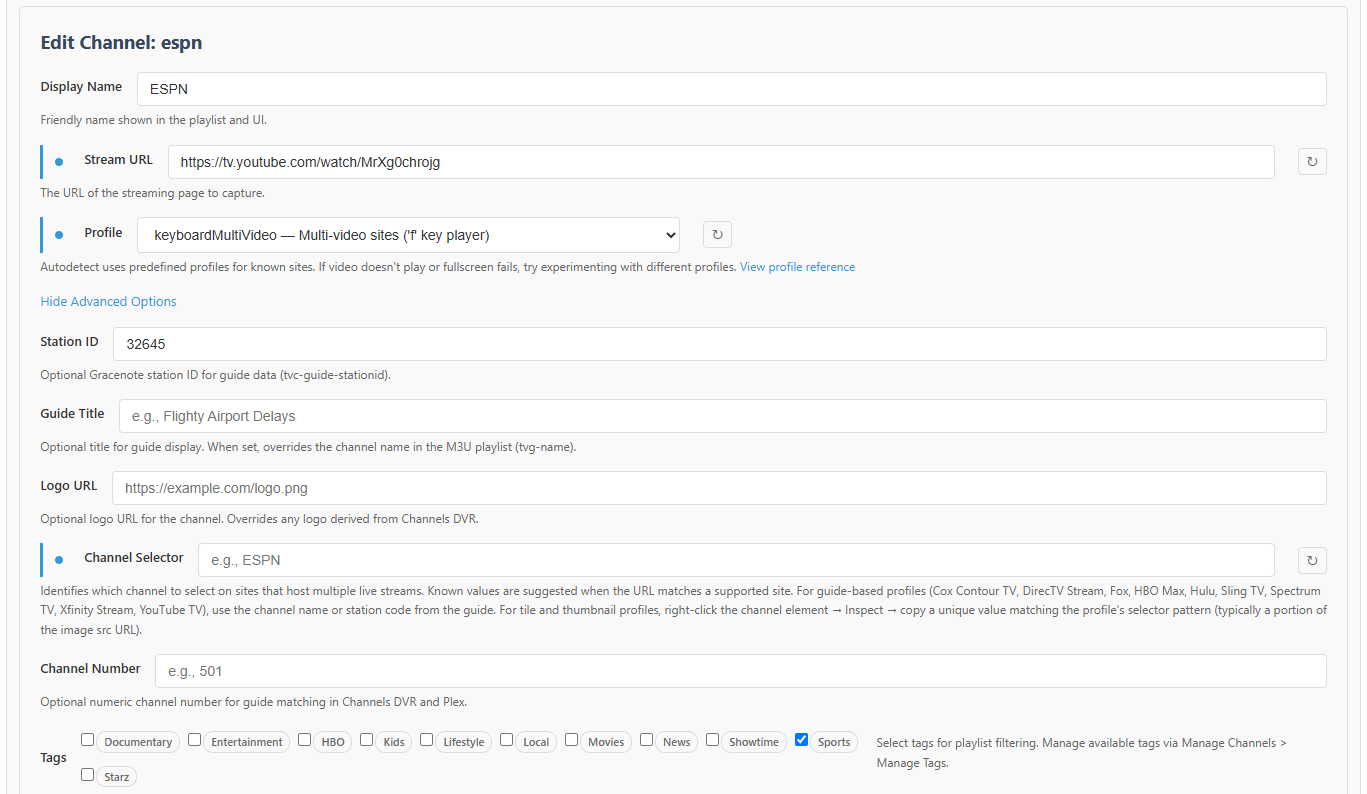Viewport: 1367px width, 794px height.
Task: Select the Guide Title input box
Action: (x=722, y=416)
